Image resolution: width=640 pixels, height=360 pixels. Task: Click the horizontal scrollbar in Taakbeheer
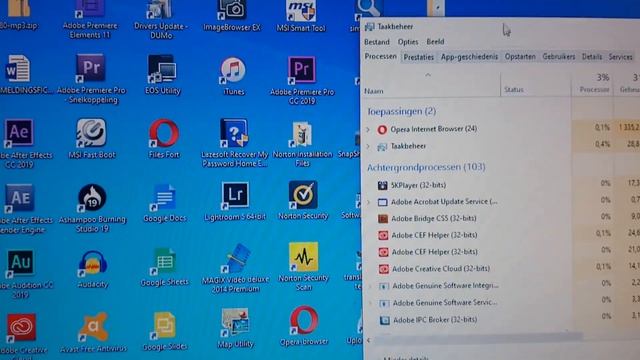tap(478, 338)
